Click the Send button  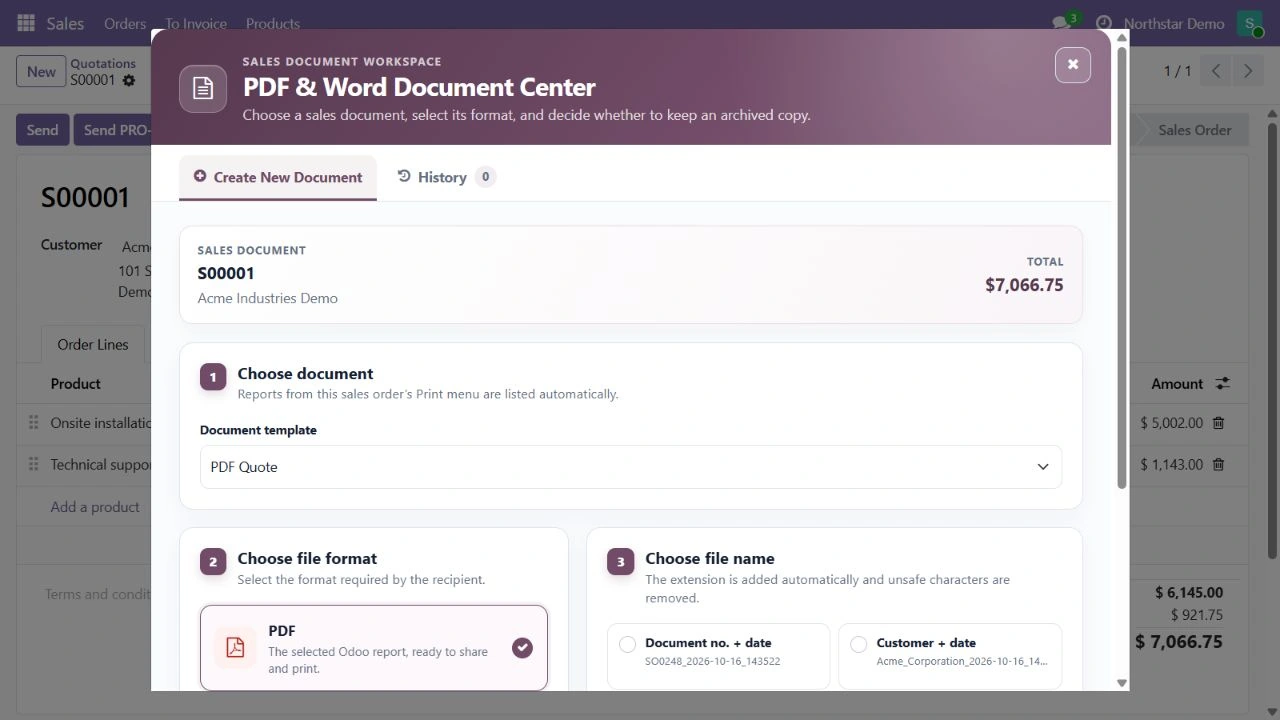(42, 130)
